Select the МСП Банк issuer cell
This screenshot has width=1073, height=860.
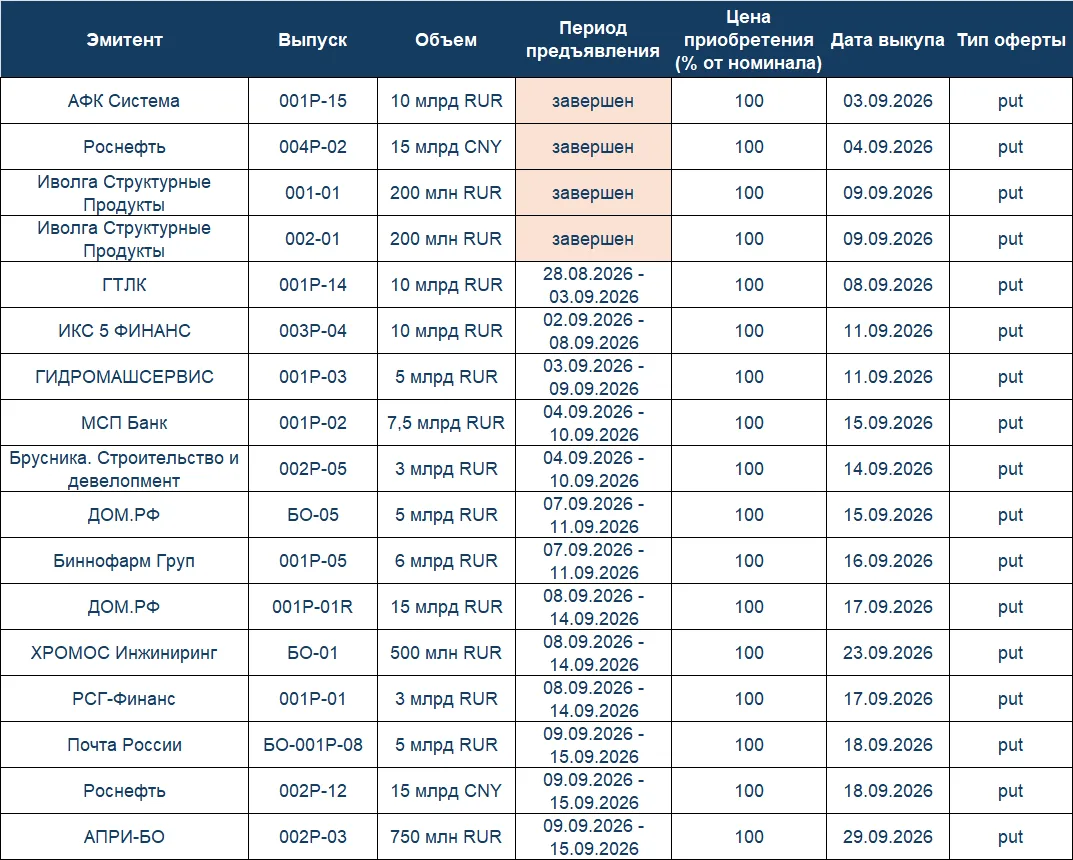[124, 422]
